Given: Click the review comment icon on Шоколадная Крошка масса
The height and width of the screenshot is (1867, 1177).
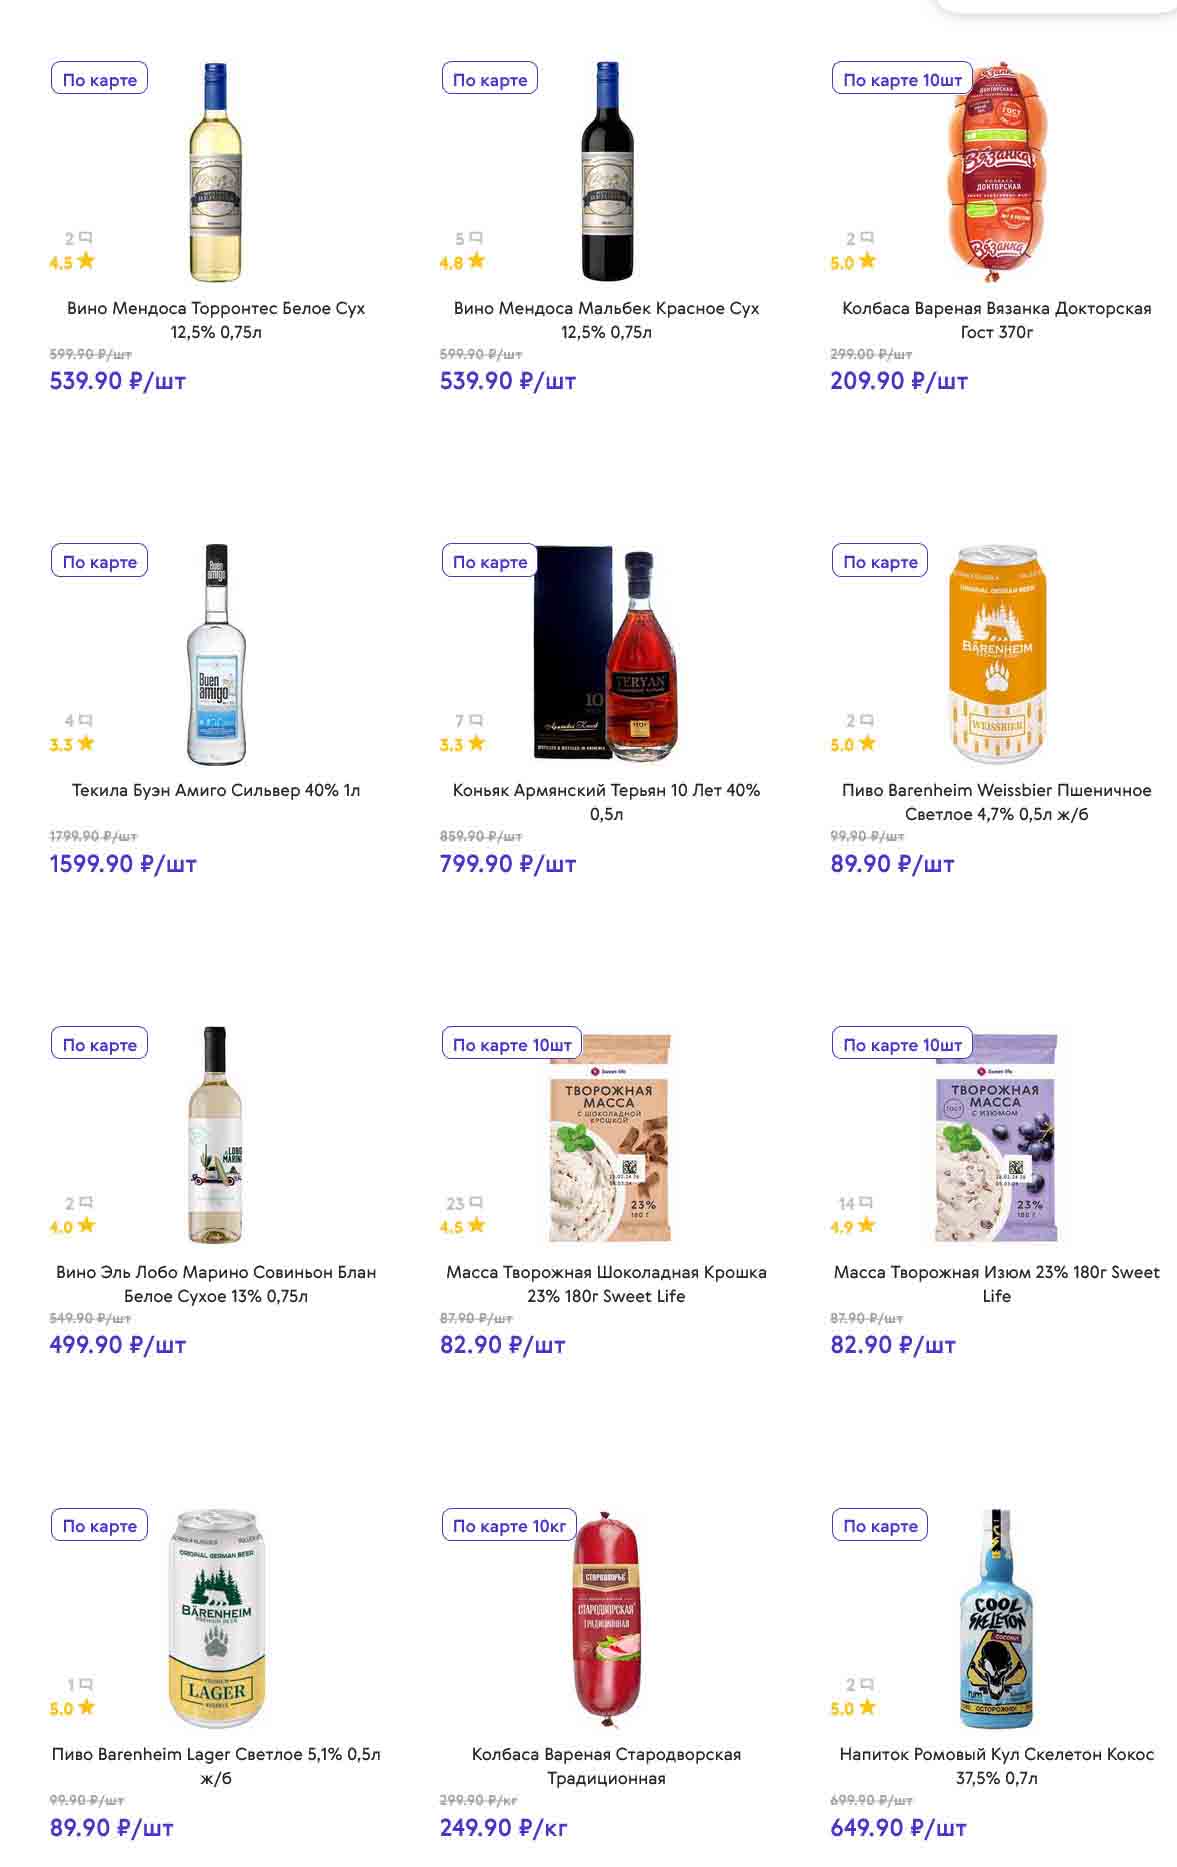Looking at the screenshot, I should tap(476, 1202).
